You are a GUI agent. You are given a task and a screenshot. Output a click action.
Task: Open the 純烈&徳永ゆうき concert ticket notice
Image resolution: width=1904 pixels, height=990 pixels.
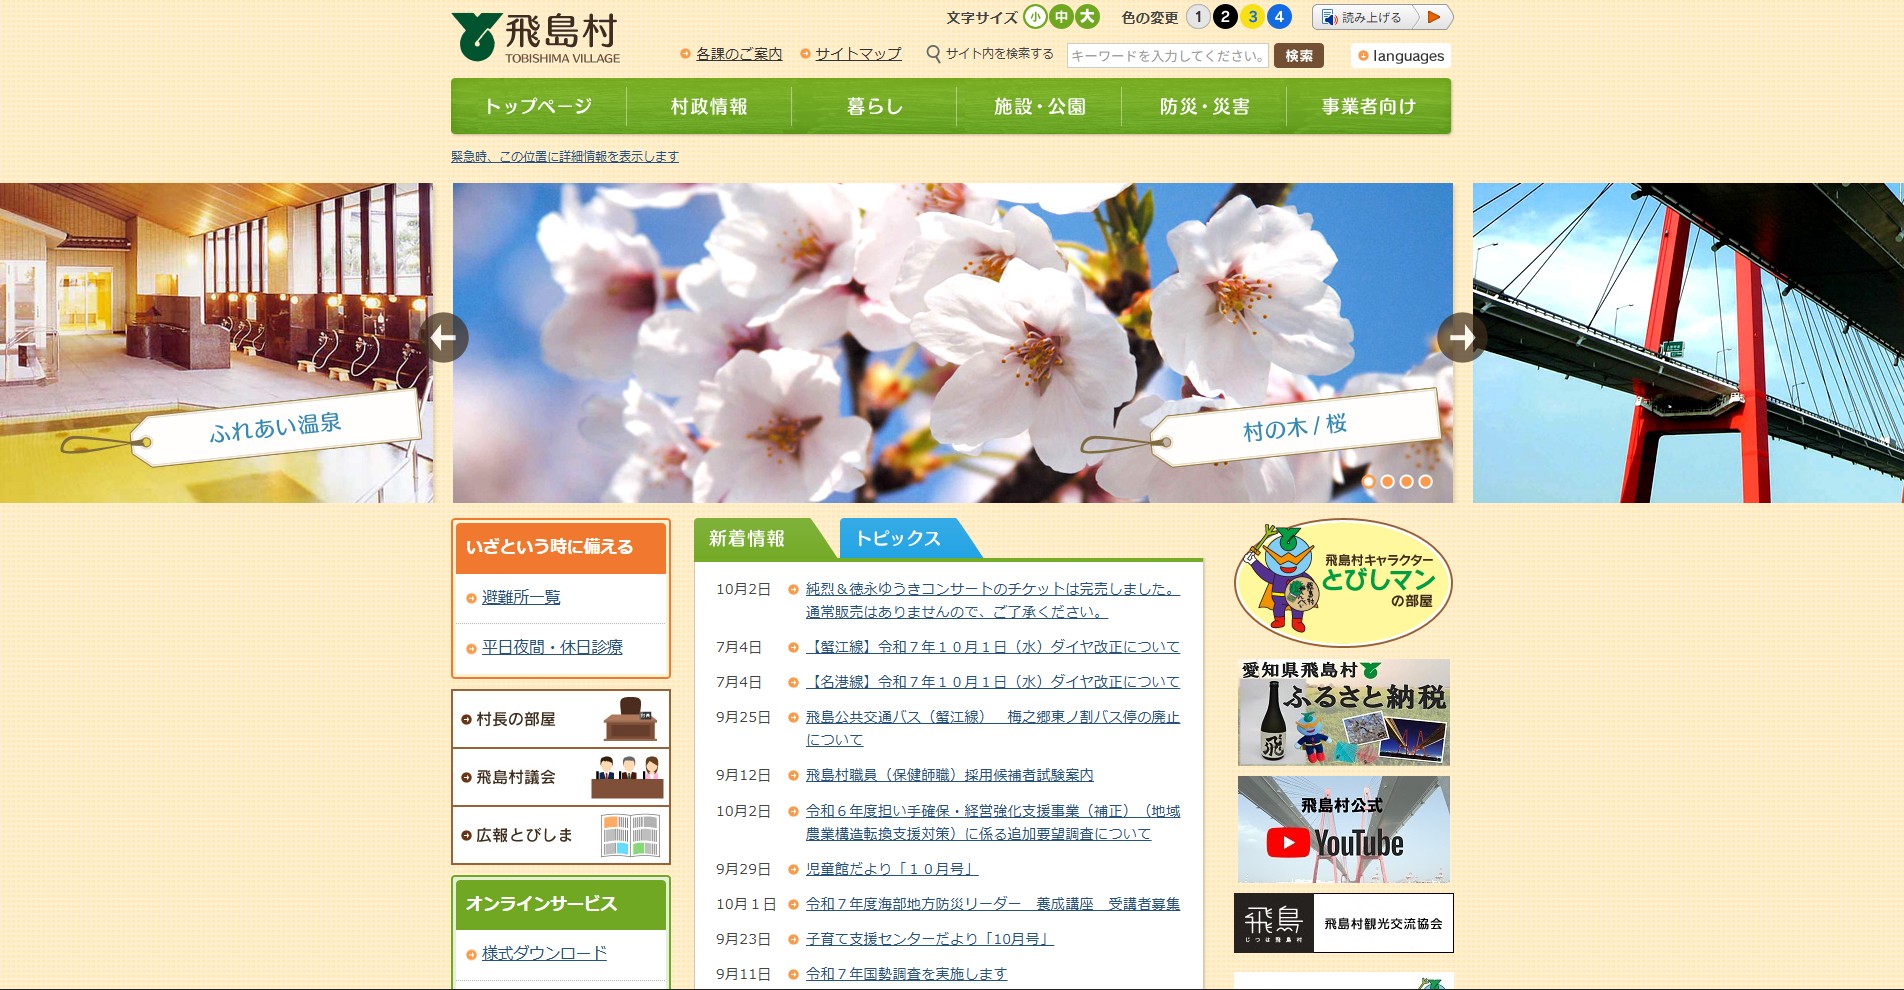coord(993,601)
